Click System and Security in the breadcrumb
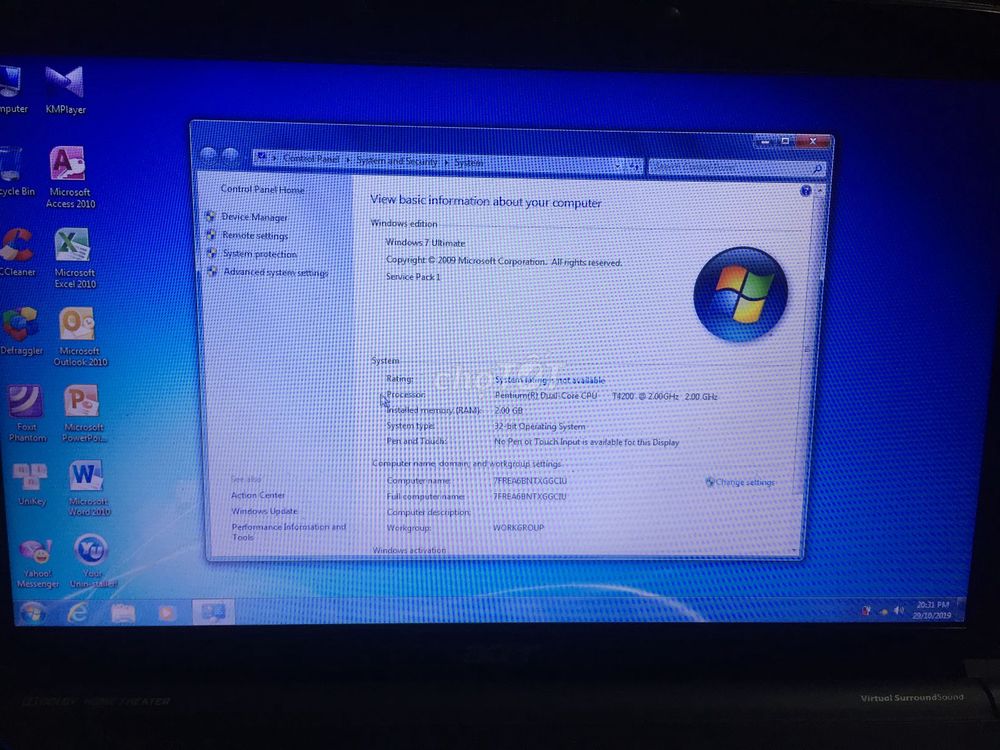Image resolution: width=1000 pixels, height=750 pixels. [396, 161]
